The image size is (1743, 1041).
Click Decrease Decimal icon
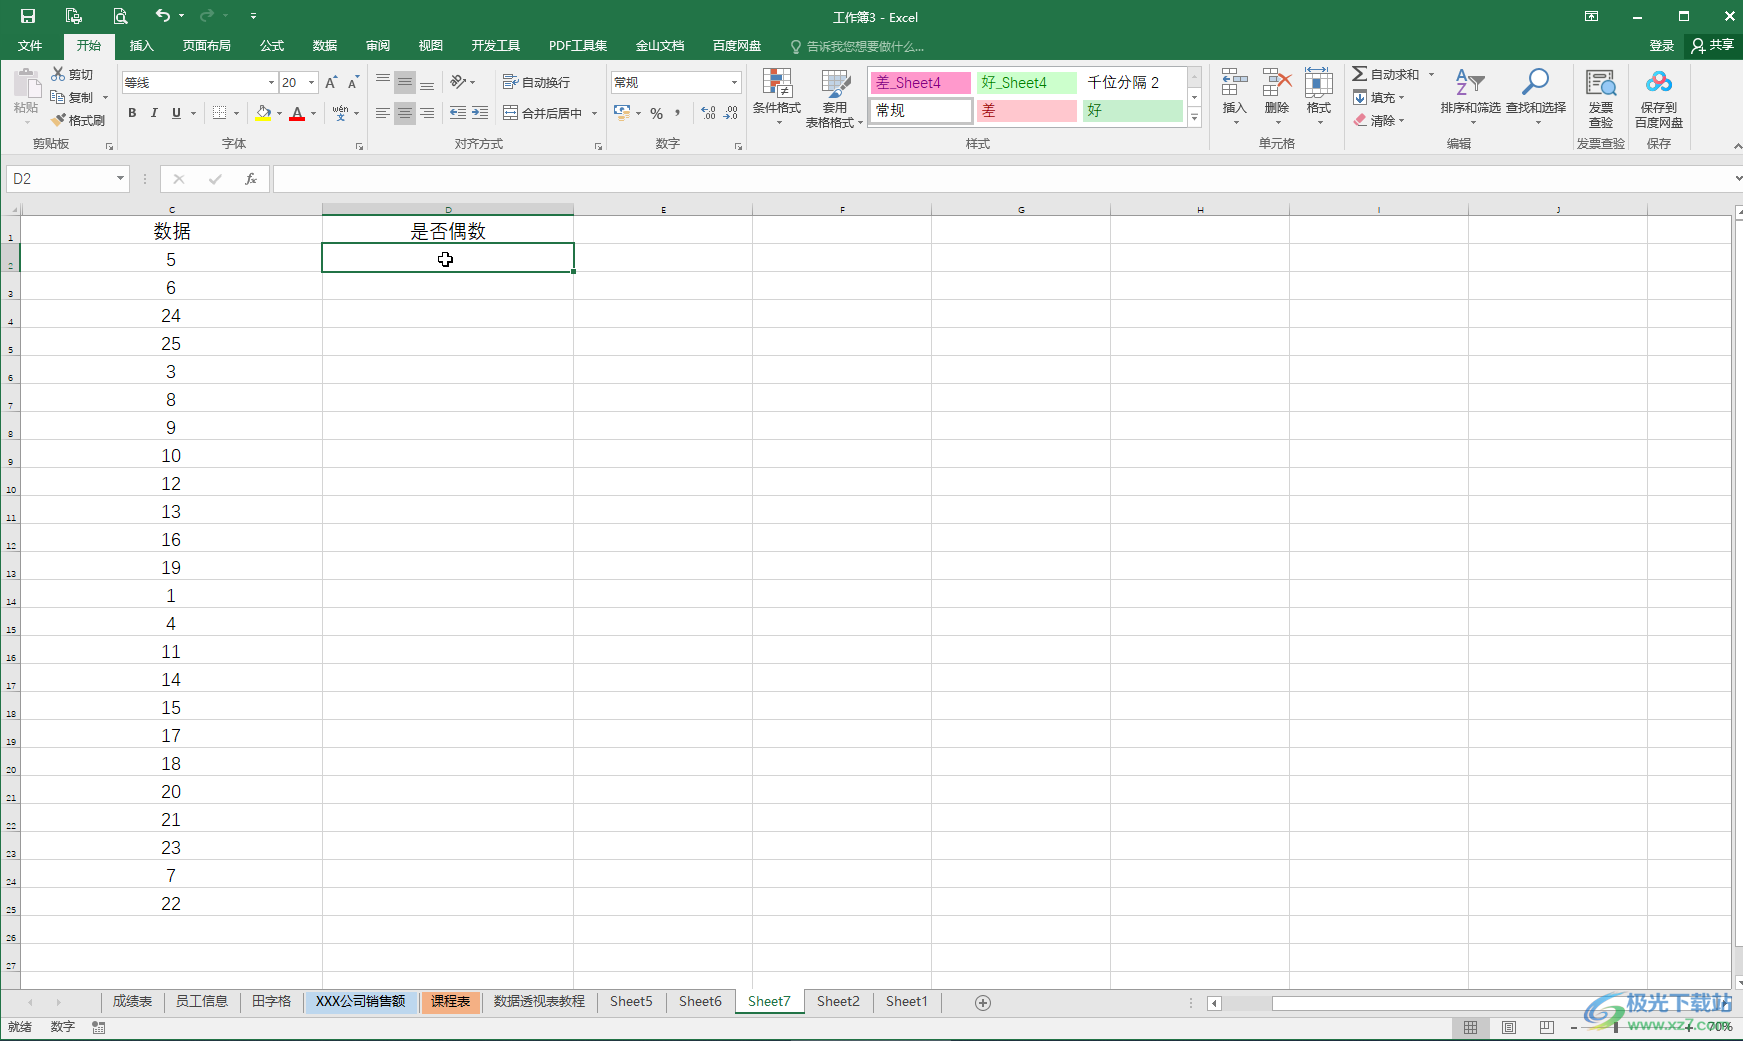point(731,113)
